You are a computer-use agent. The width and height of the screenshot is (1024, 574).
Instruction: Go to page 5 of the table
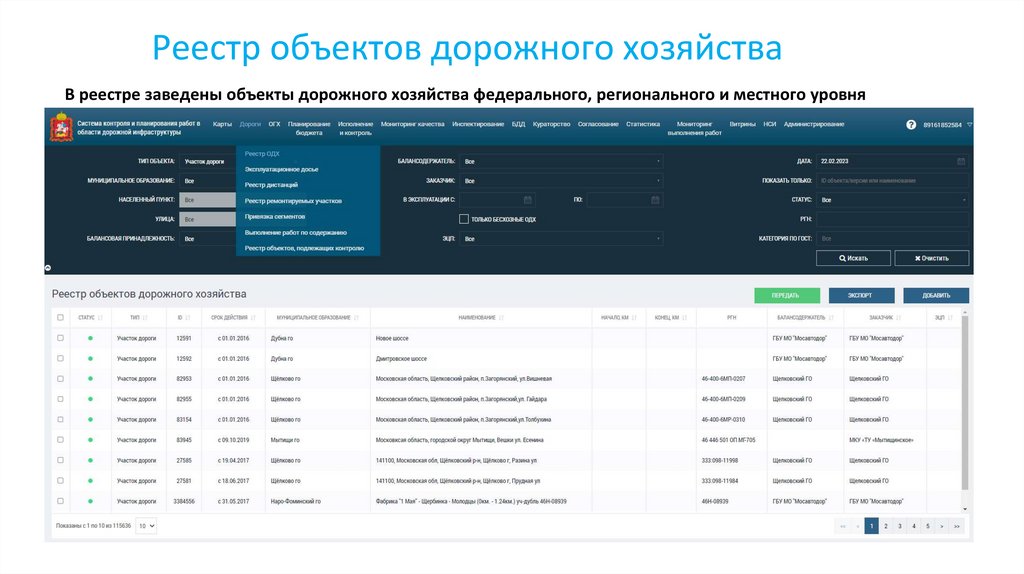[927, 526]
